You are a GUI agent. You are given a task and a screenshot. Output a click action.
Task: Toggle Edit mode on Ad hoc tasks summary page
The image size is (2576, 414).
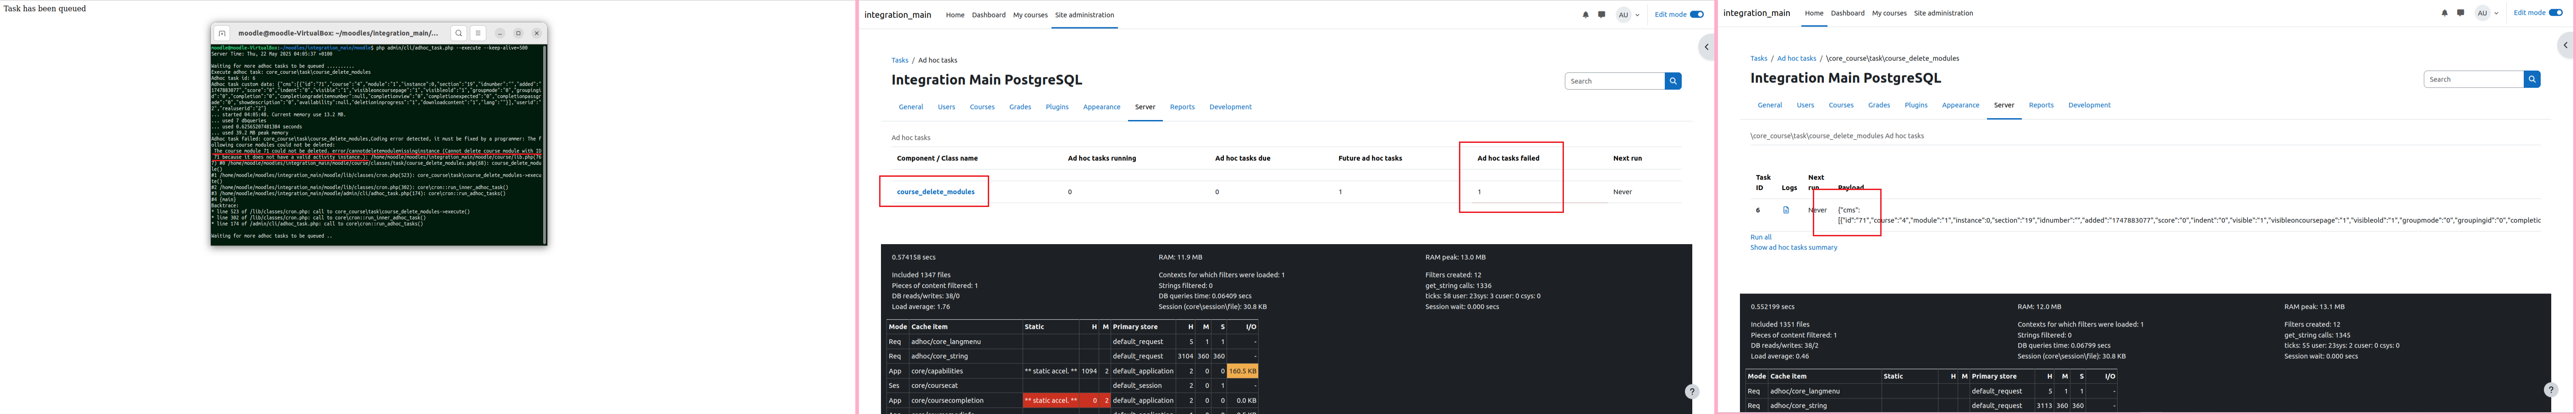(1697, 15)
